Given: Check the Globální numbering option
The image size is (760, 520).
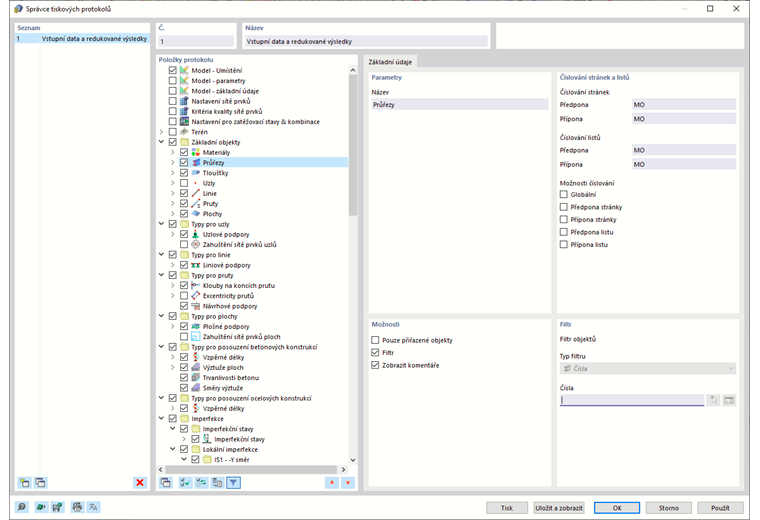Looking at the screenshot, I should 564,194.
